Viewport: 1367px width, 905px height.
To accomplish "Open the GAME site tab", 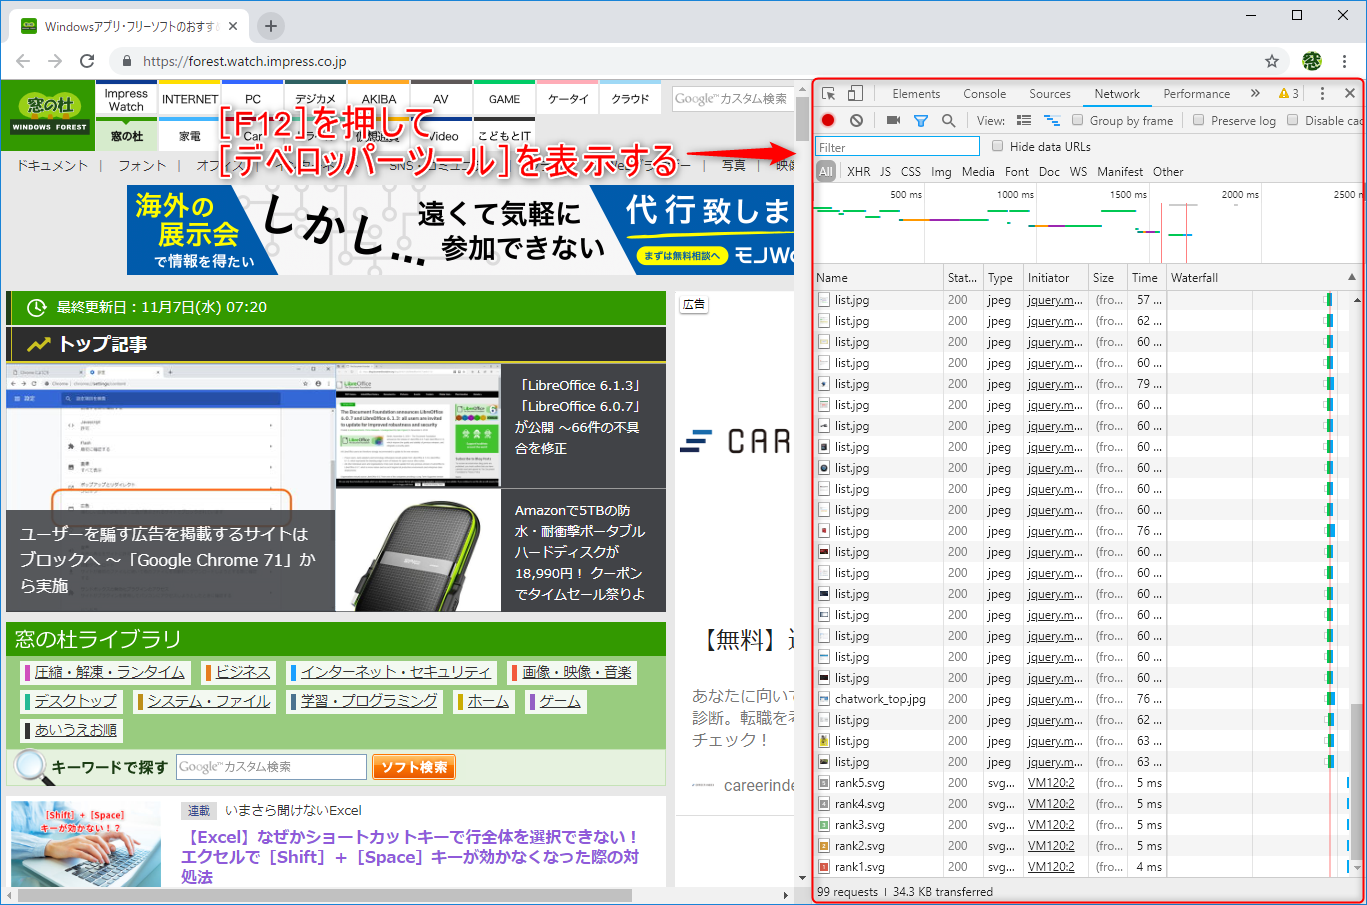I will click(504, 99).
